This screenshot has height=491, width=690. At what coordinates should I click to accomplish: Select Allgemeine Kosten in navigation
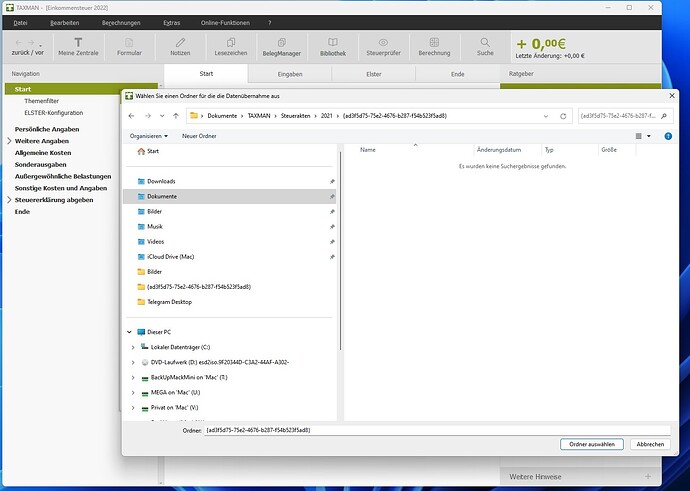tap(43, 153)
